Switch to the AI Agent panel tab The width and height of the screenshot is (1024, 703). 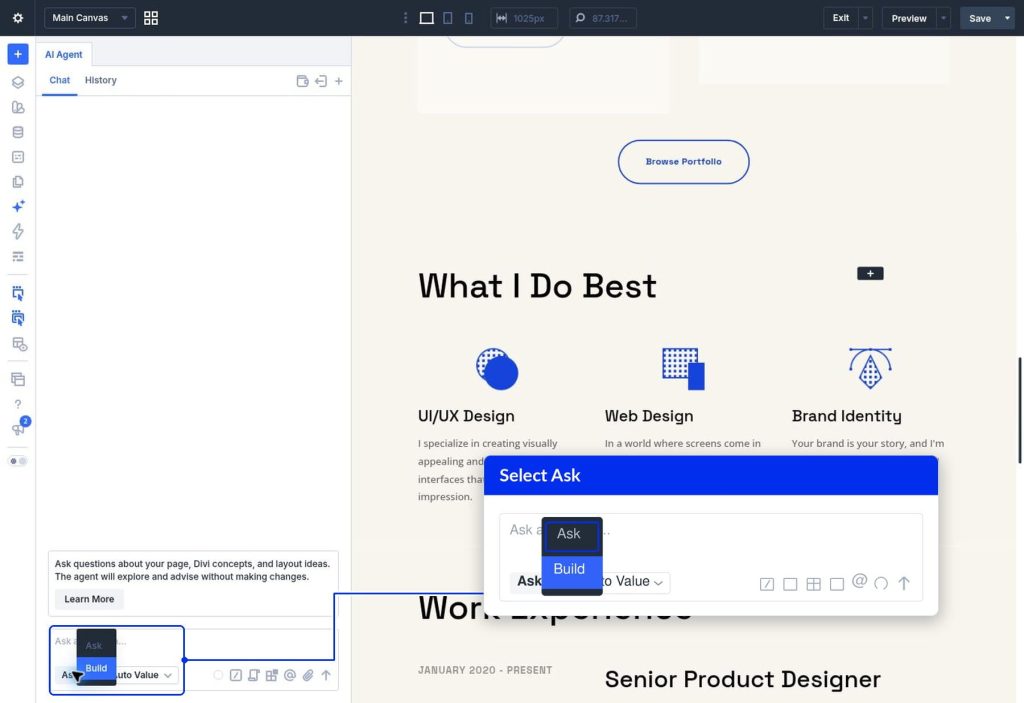[63, 54]
